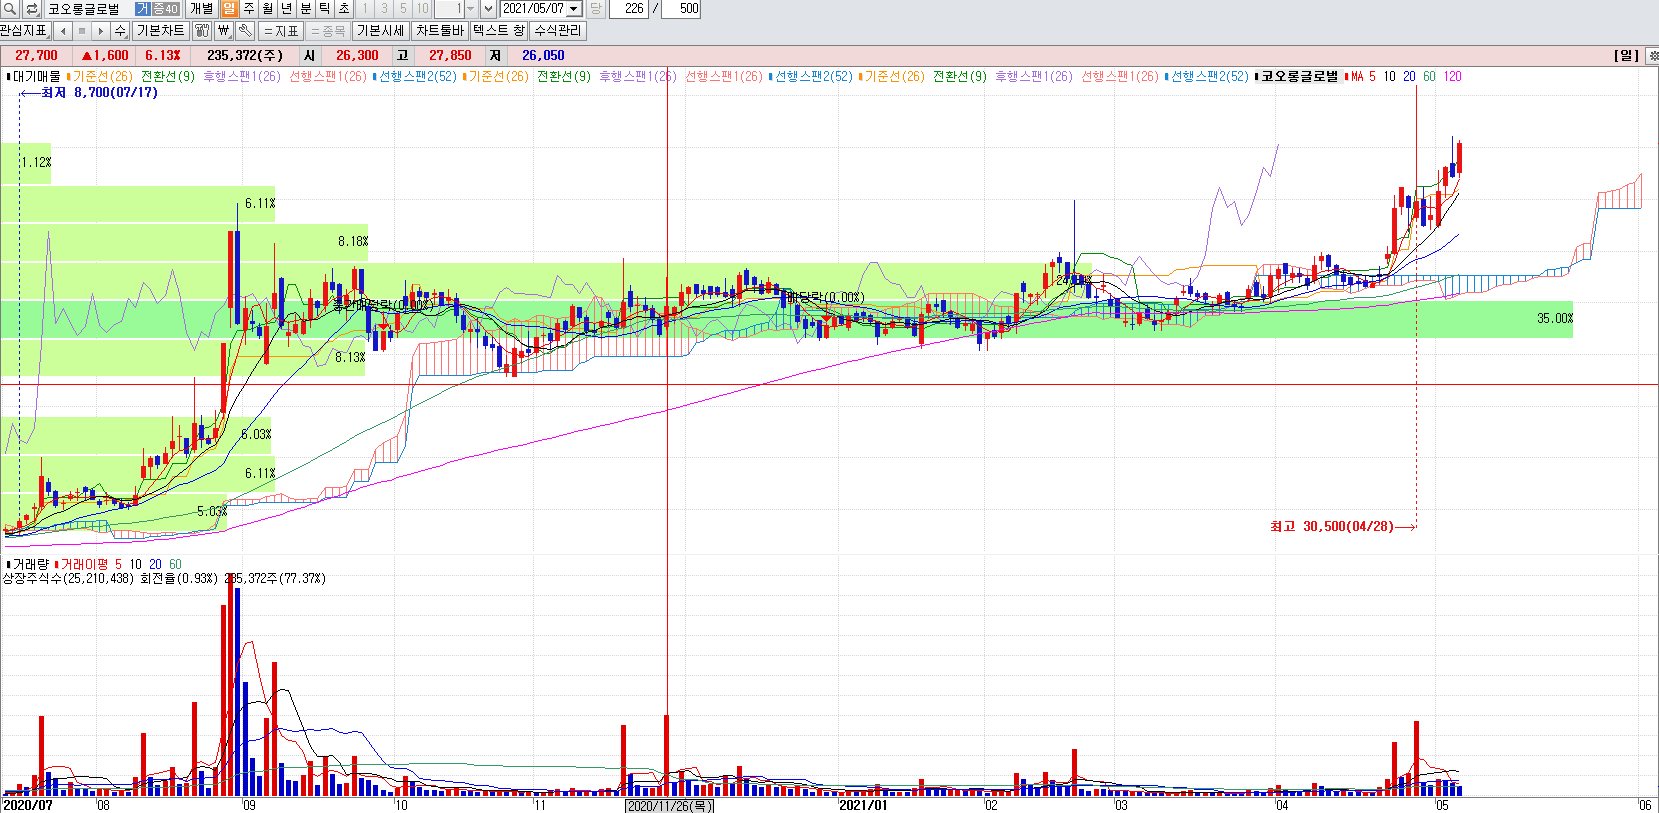Click the first blue 선행스팬2(52) legend

pyautogui.click(x=416, y=76)
